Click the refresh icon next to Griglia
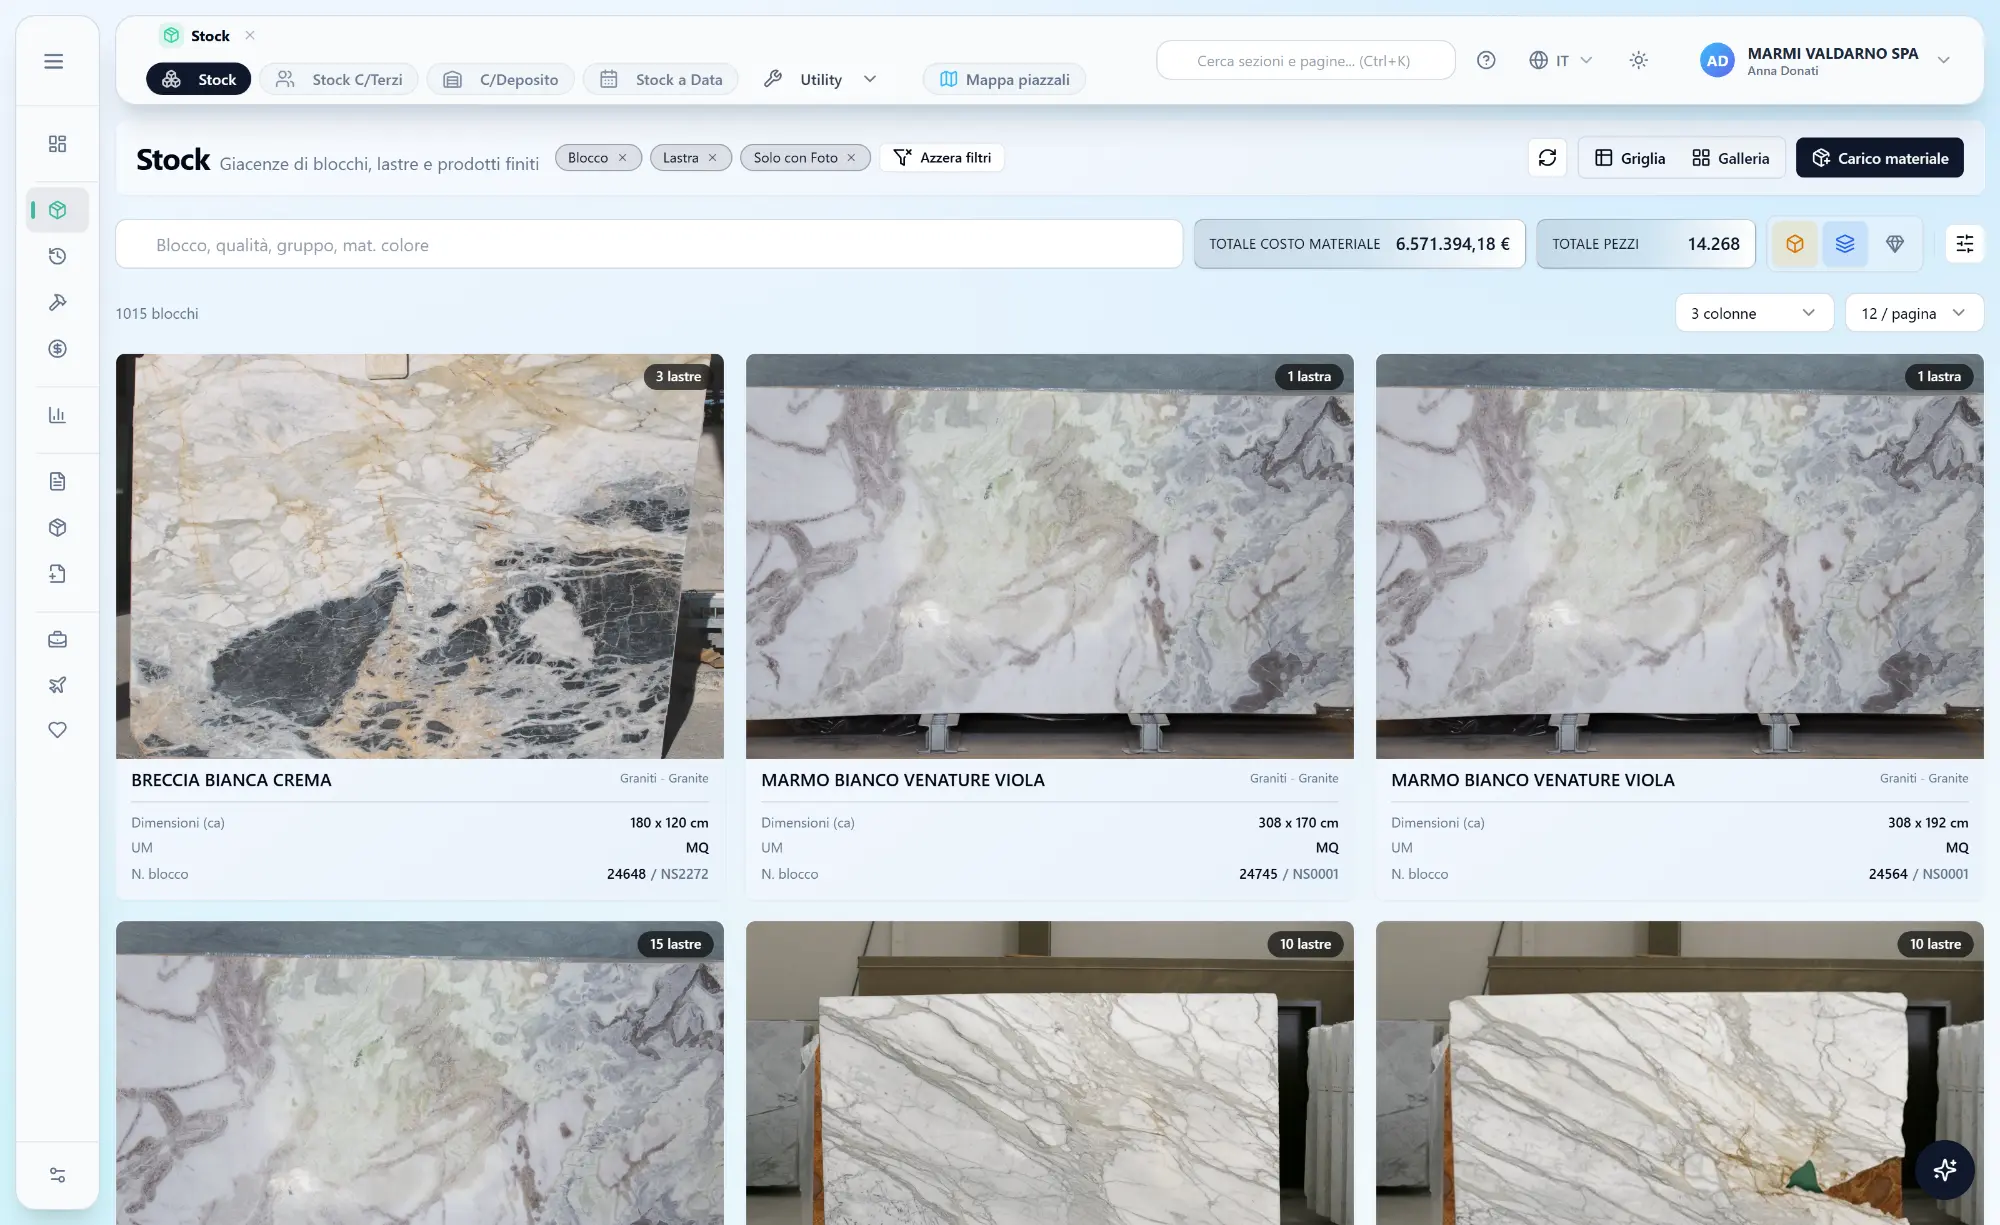This screenshot has height=1225, width=2000. tap(1547, 158)
